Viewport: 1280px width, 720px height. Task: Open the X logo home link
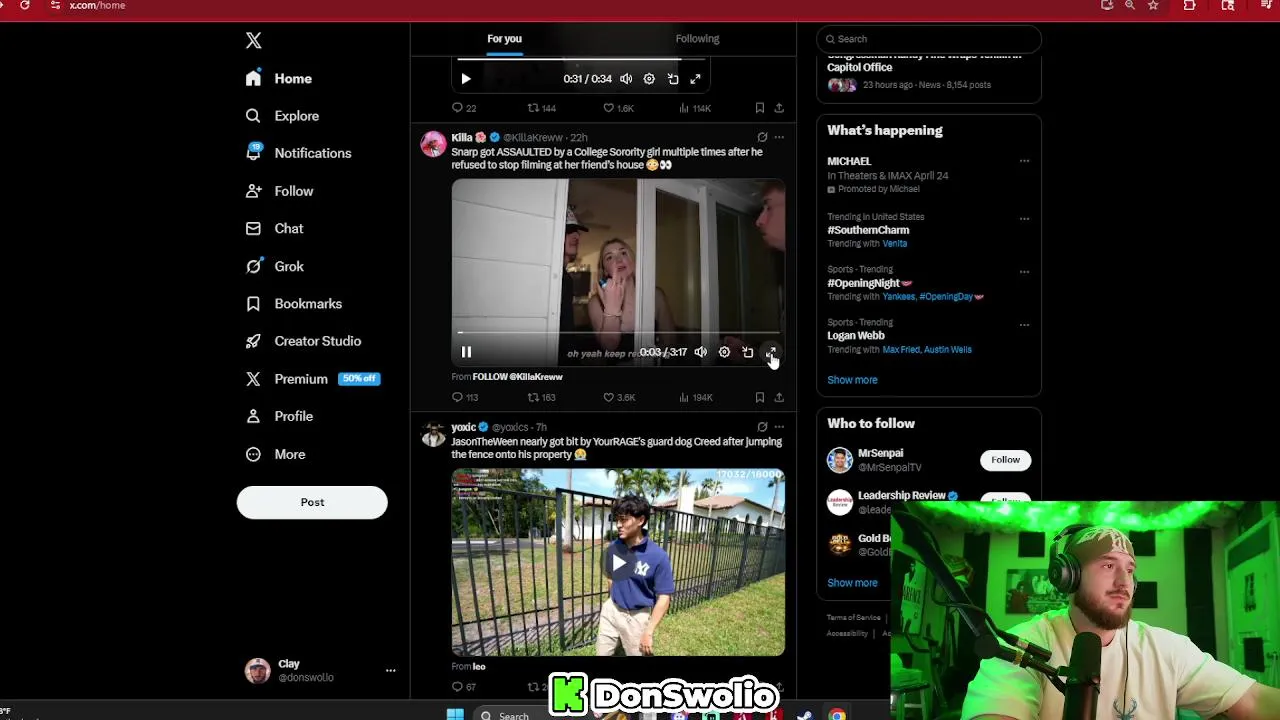(253, 40)
